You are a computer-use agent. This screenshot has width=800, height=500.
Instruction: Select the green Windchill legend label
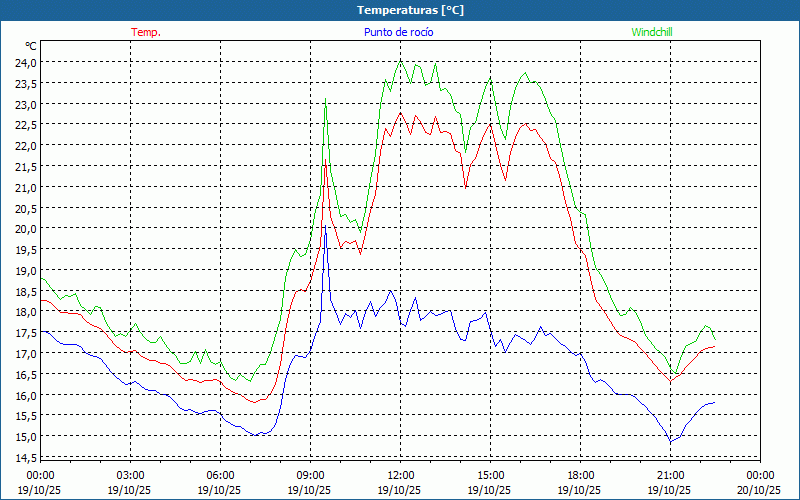(x=652, y=32)
